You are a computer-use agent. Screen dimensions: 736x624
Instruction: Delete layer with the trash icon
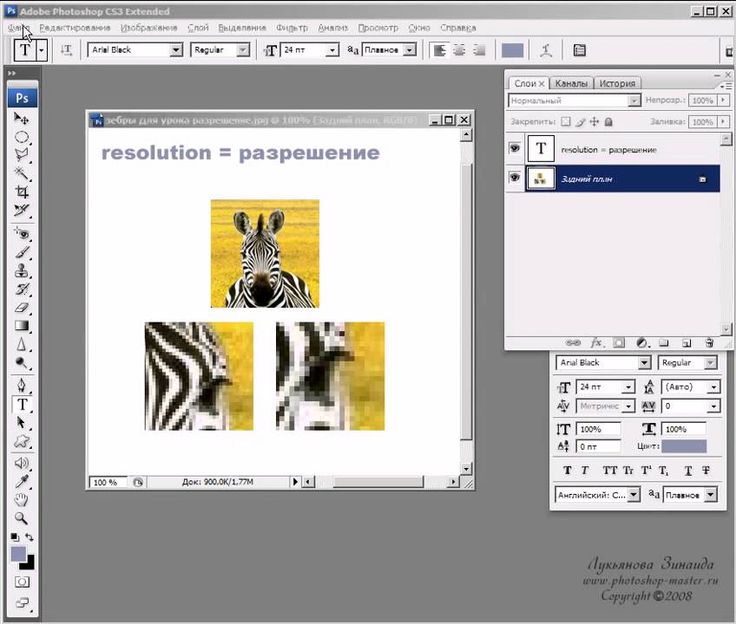pyautogui.click(x=709, y=343)
